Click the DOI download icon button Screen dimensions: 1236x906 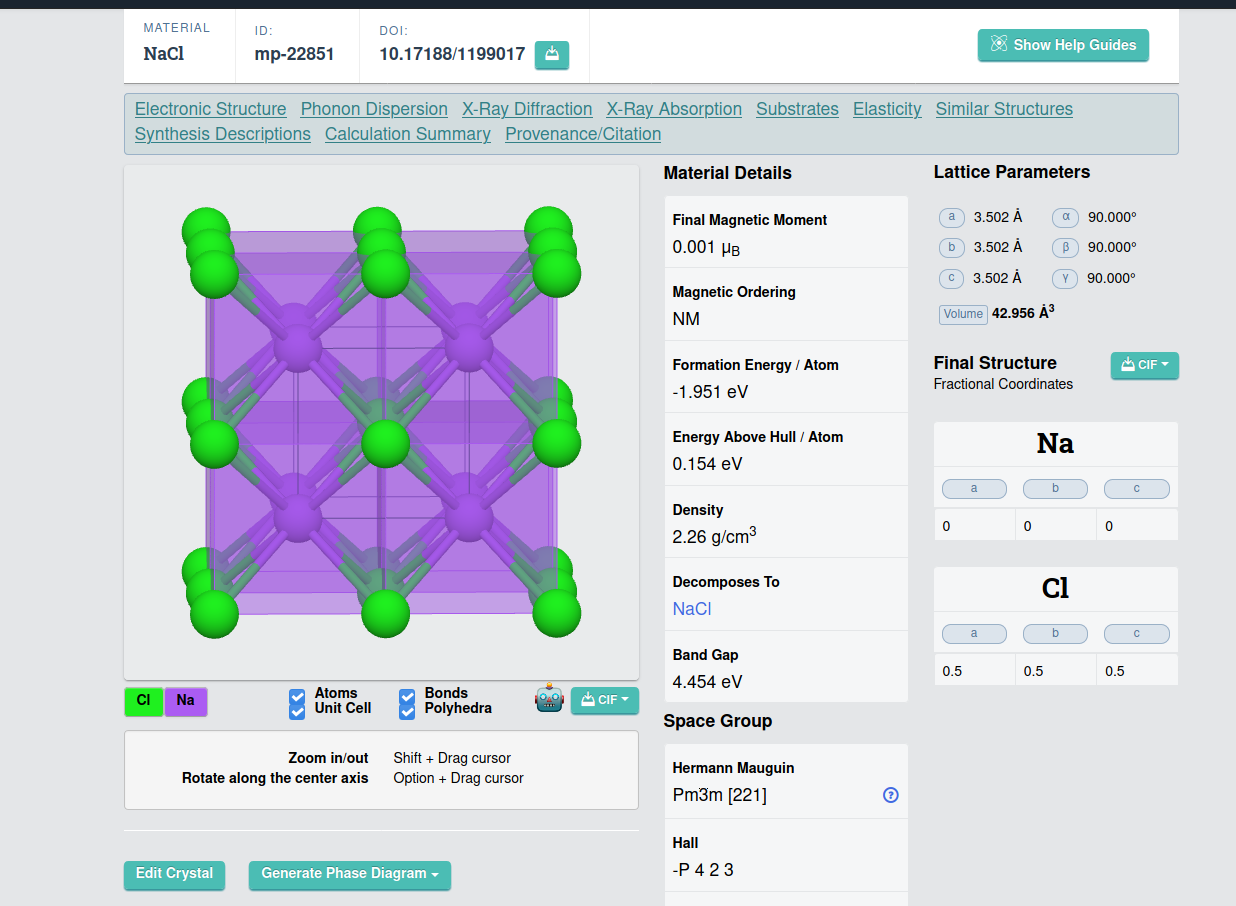click(552, 55)
